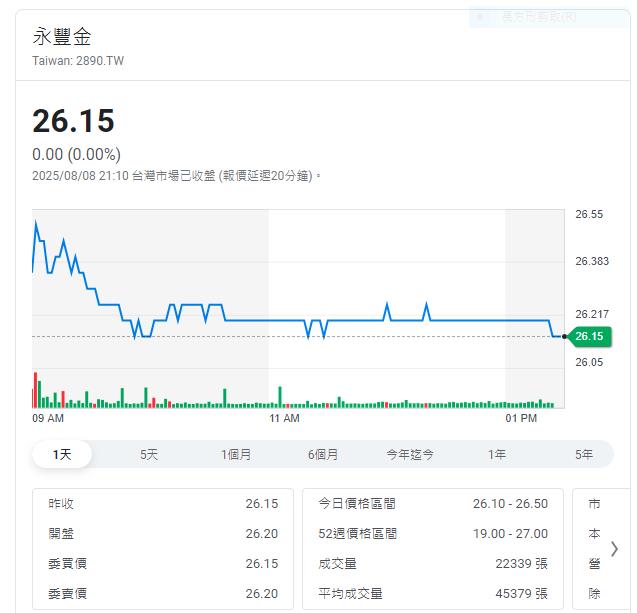Switch chart to 5天 range
Image resolution: width=637 pixels, height=613 pixels.
tap(149, 454)
